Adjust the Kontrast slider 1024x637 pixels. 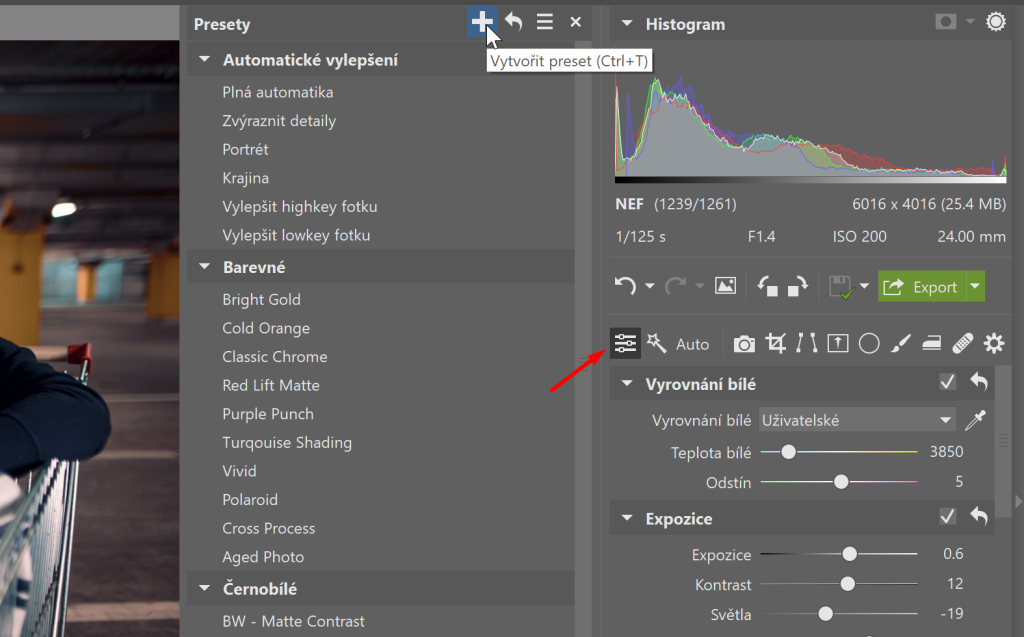point(847,583)
